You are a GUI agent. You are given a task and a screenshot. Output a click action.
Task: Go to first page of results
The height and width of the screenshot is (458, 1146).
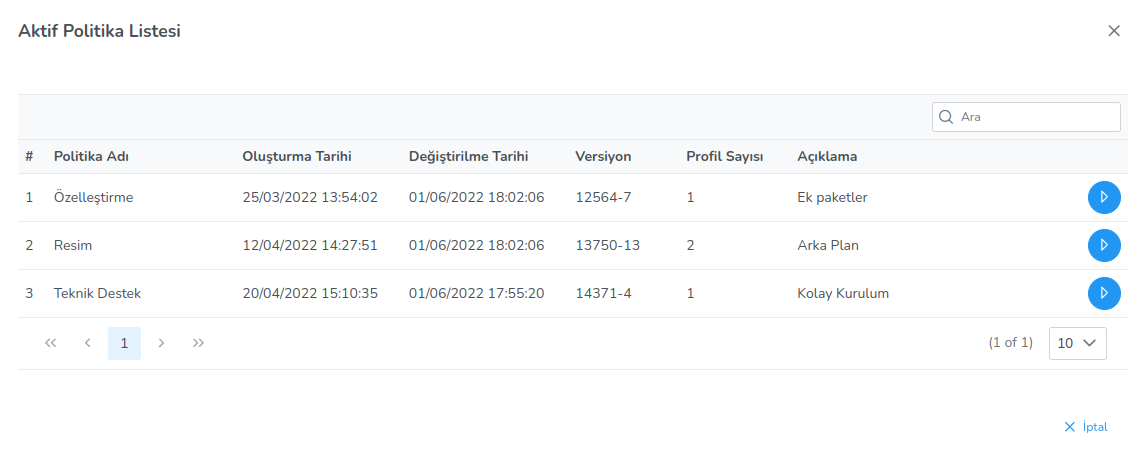coord(51,343)
